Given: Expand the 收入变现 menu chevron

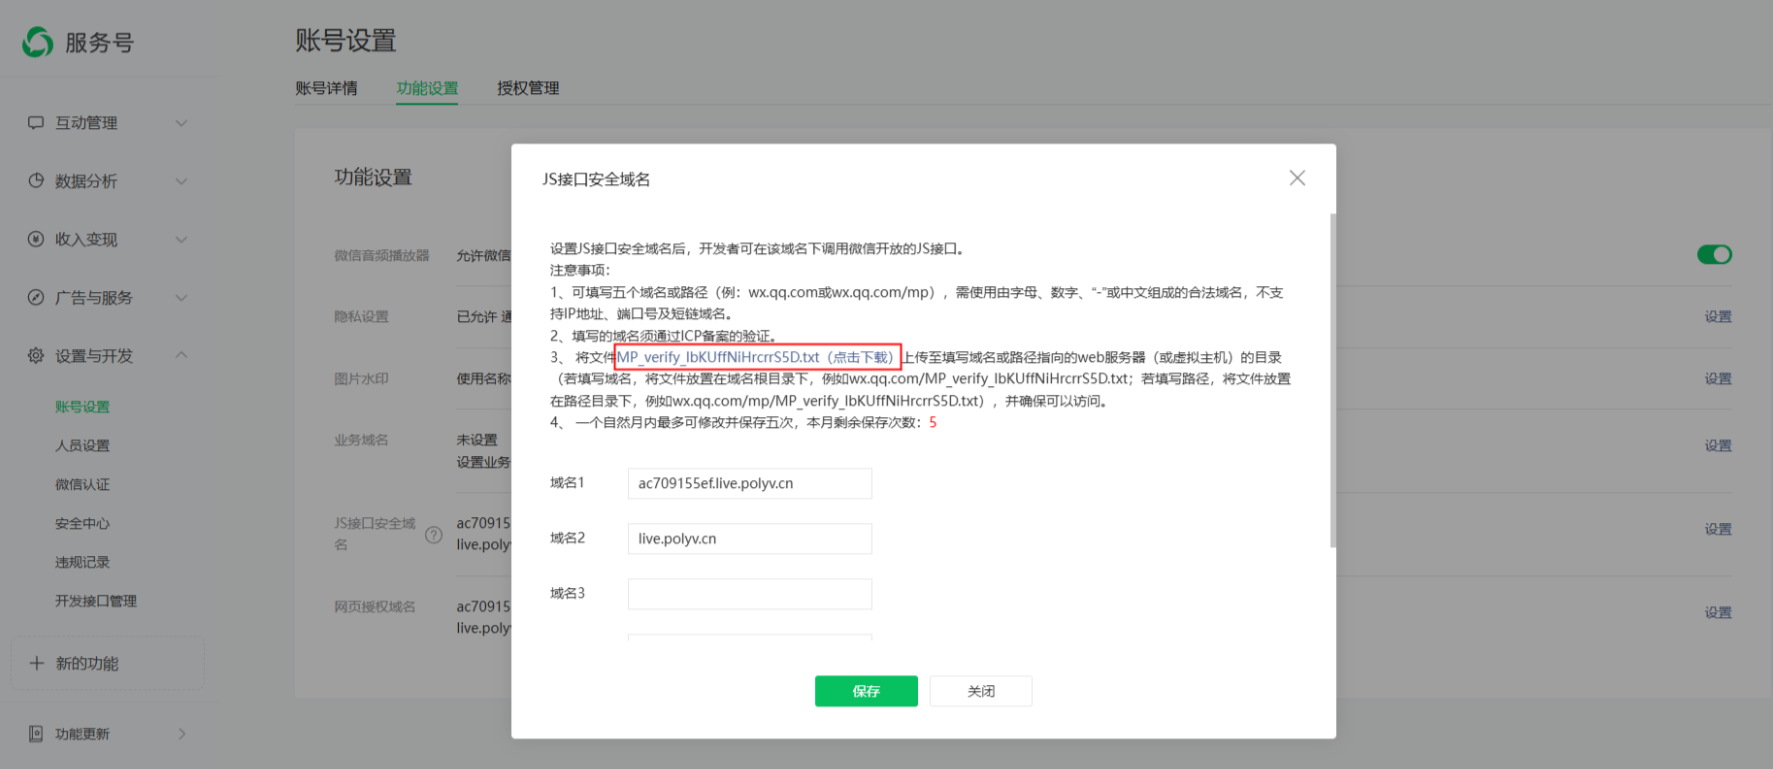Looking at the screenshot, I should tap(182, 239).
